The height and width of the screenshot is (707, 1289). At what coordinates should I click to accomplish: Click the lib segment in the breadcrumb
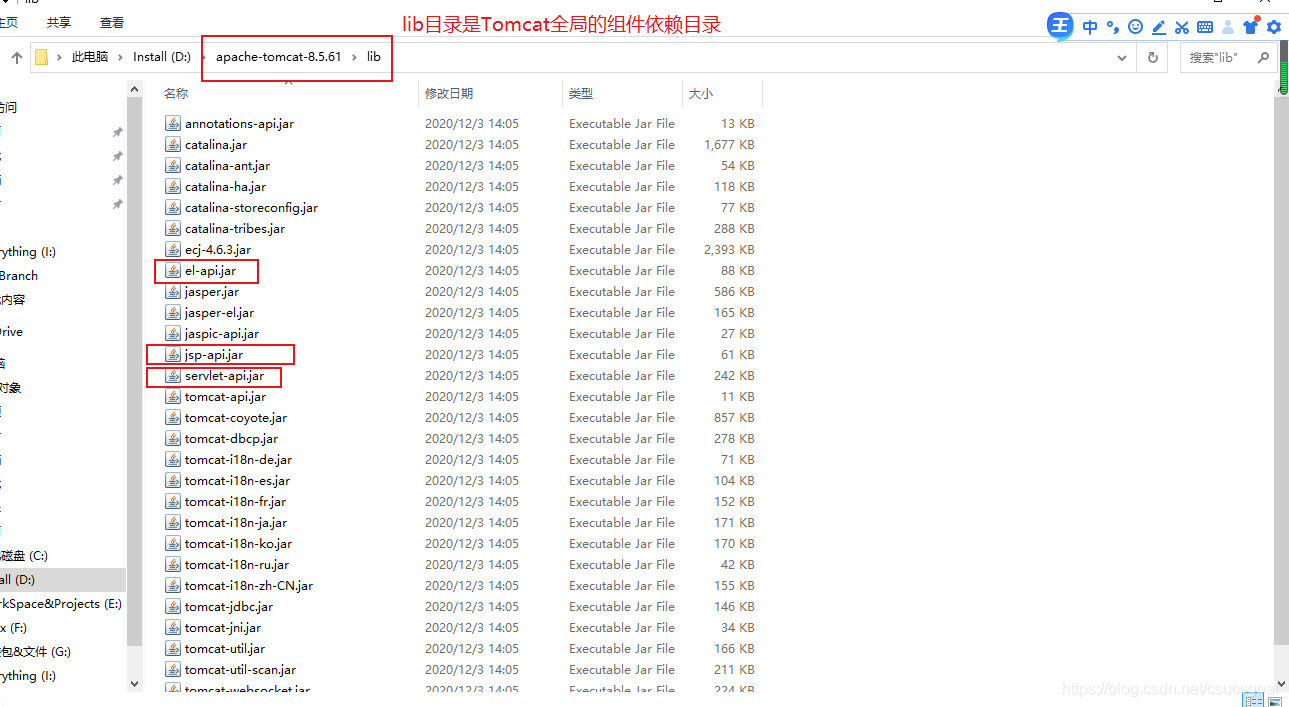(373, 58)
